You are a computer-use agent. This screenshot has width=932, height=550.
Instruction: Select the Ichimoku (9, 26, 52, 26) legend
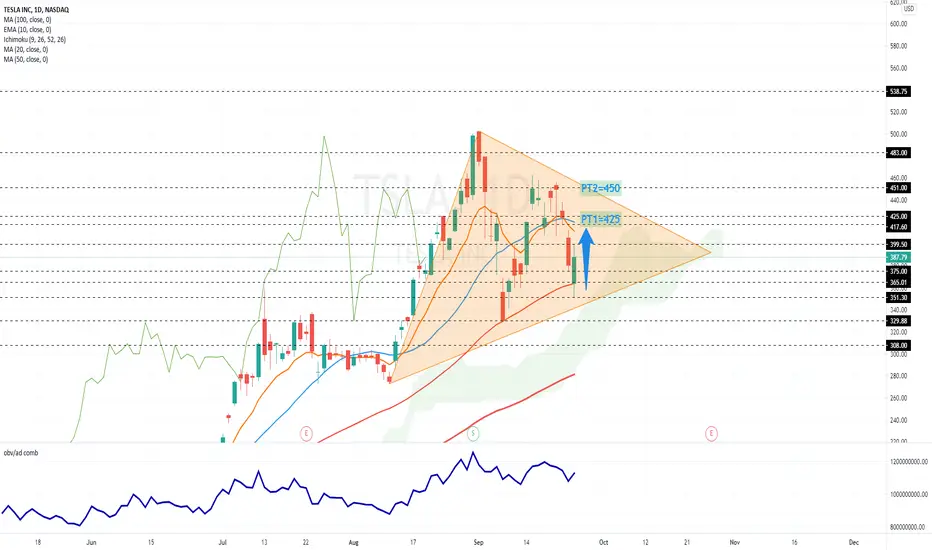pos(34,40)
